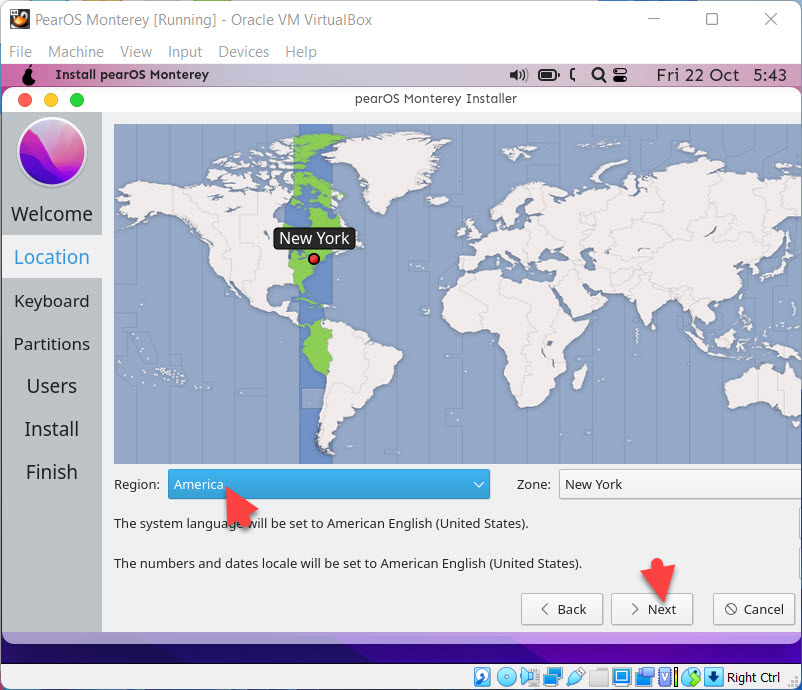Open the Region dropdown showing America
The image size is (802, 690).
[328, 484]
